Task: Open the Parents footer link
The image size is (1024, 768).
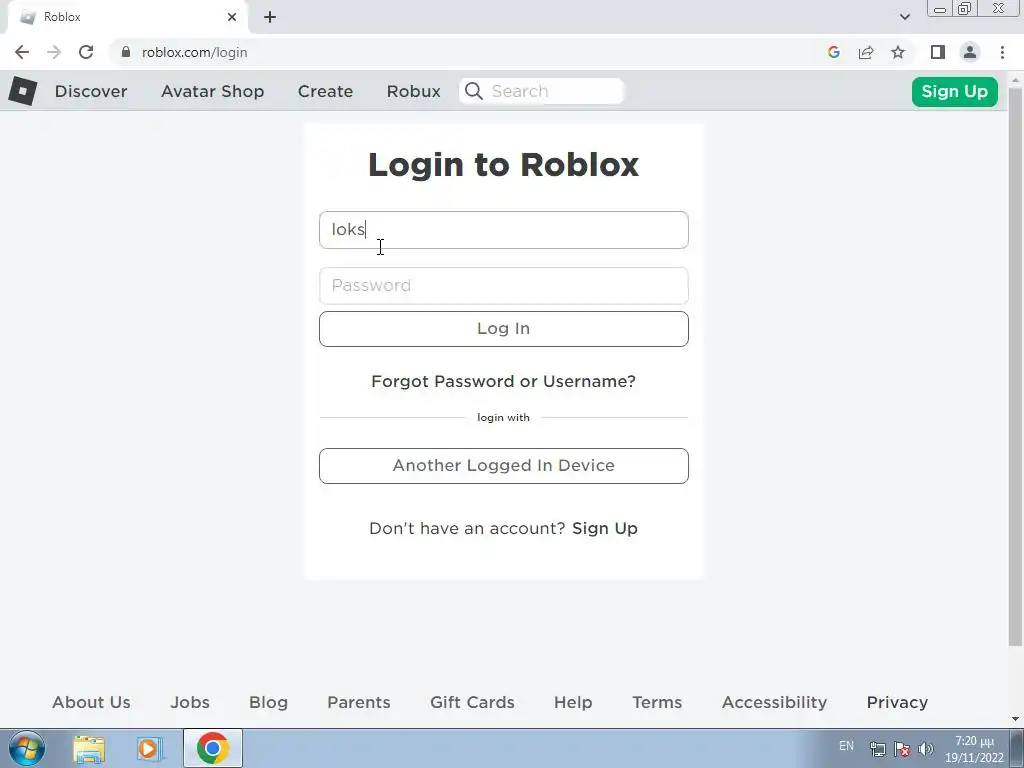Action: pyautogui.click(x=359, y=702)
